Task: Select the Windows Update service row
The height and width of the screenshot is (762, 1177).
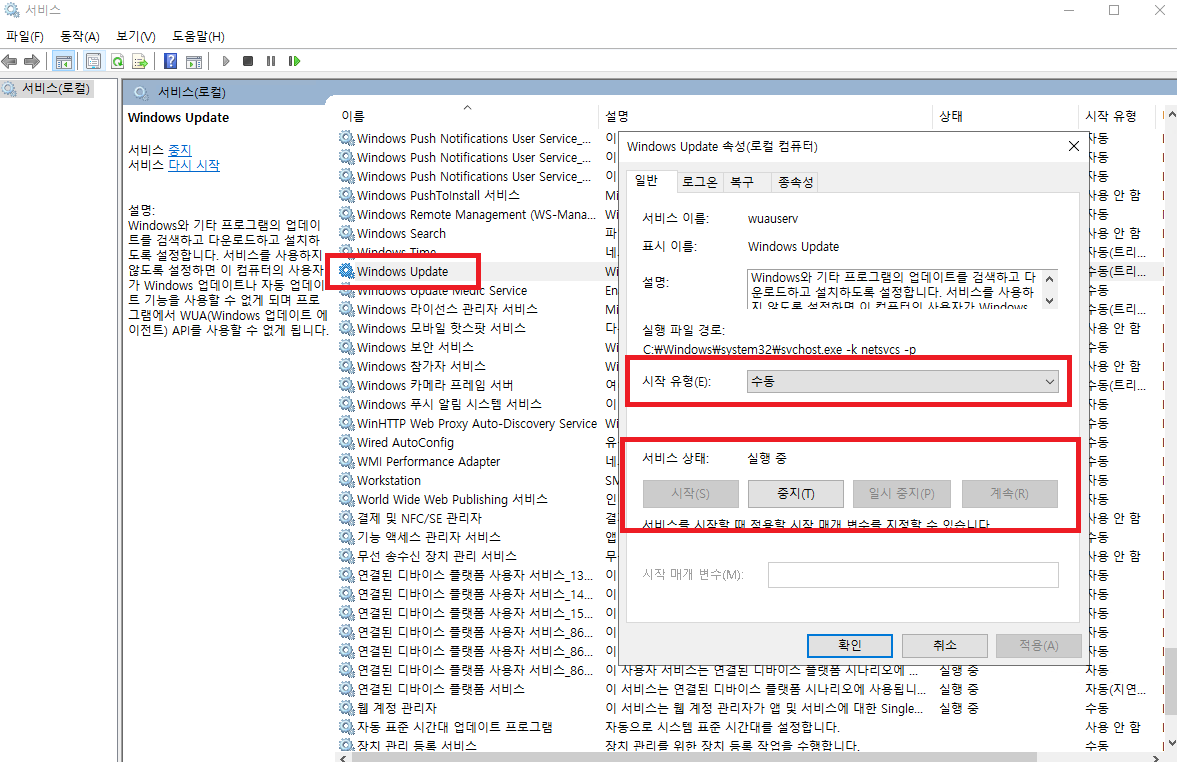Action: pyautogui.click(x=402, y=271)
